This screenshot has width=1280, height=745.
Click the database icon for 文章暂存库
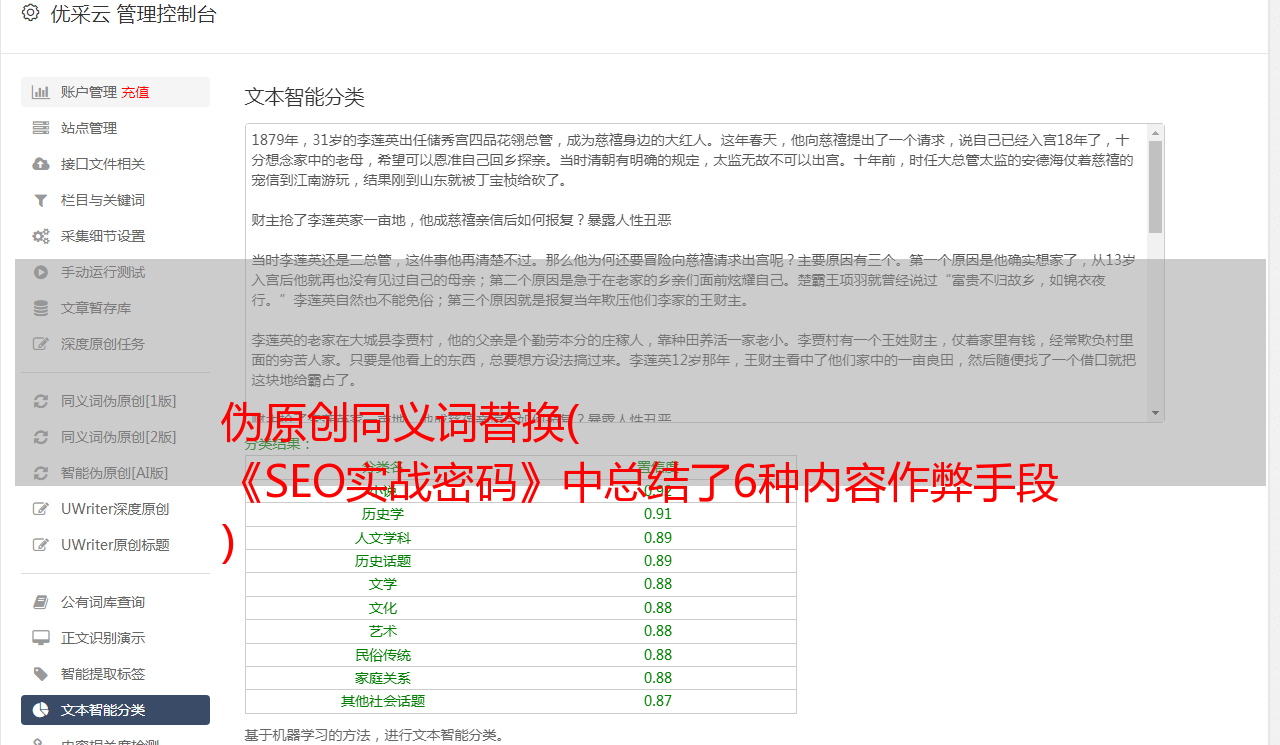coord(41,308)
